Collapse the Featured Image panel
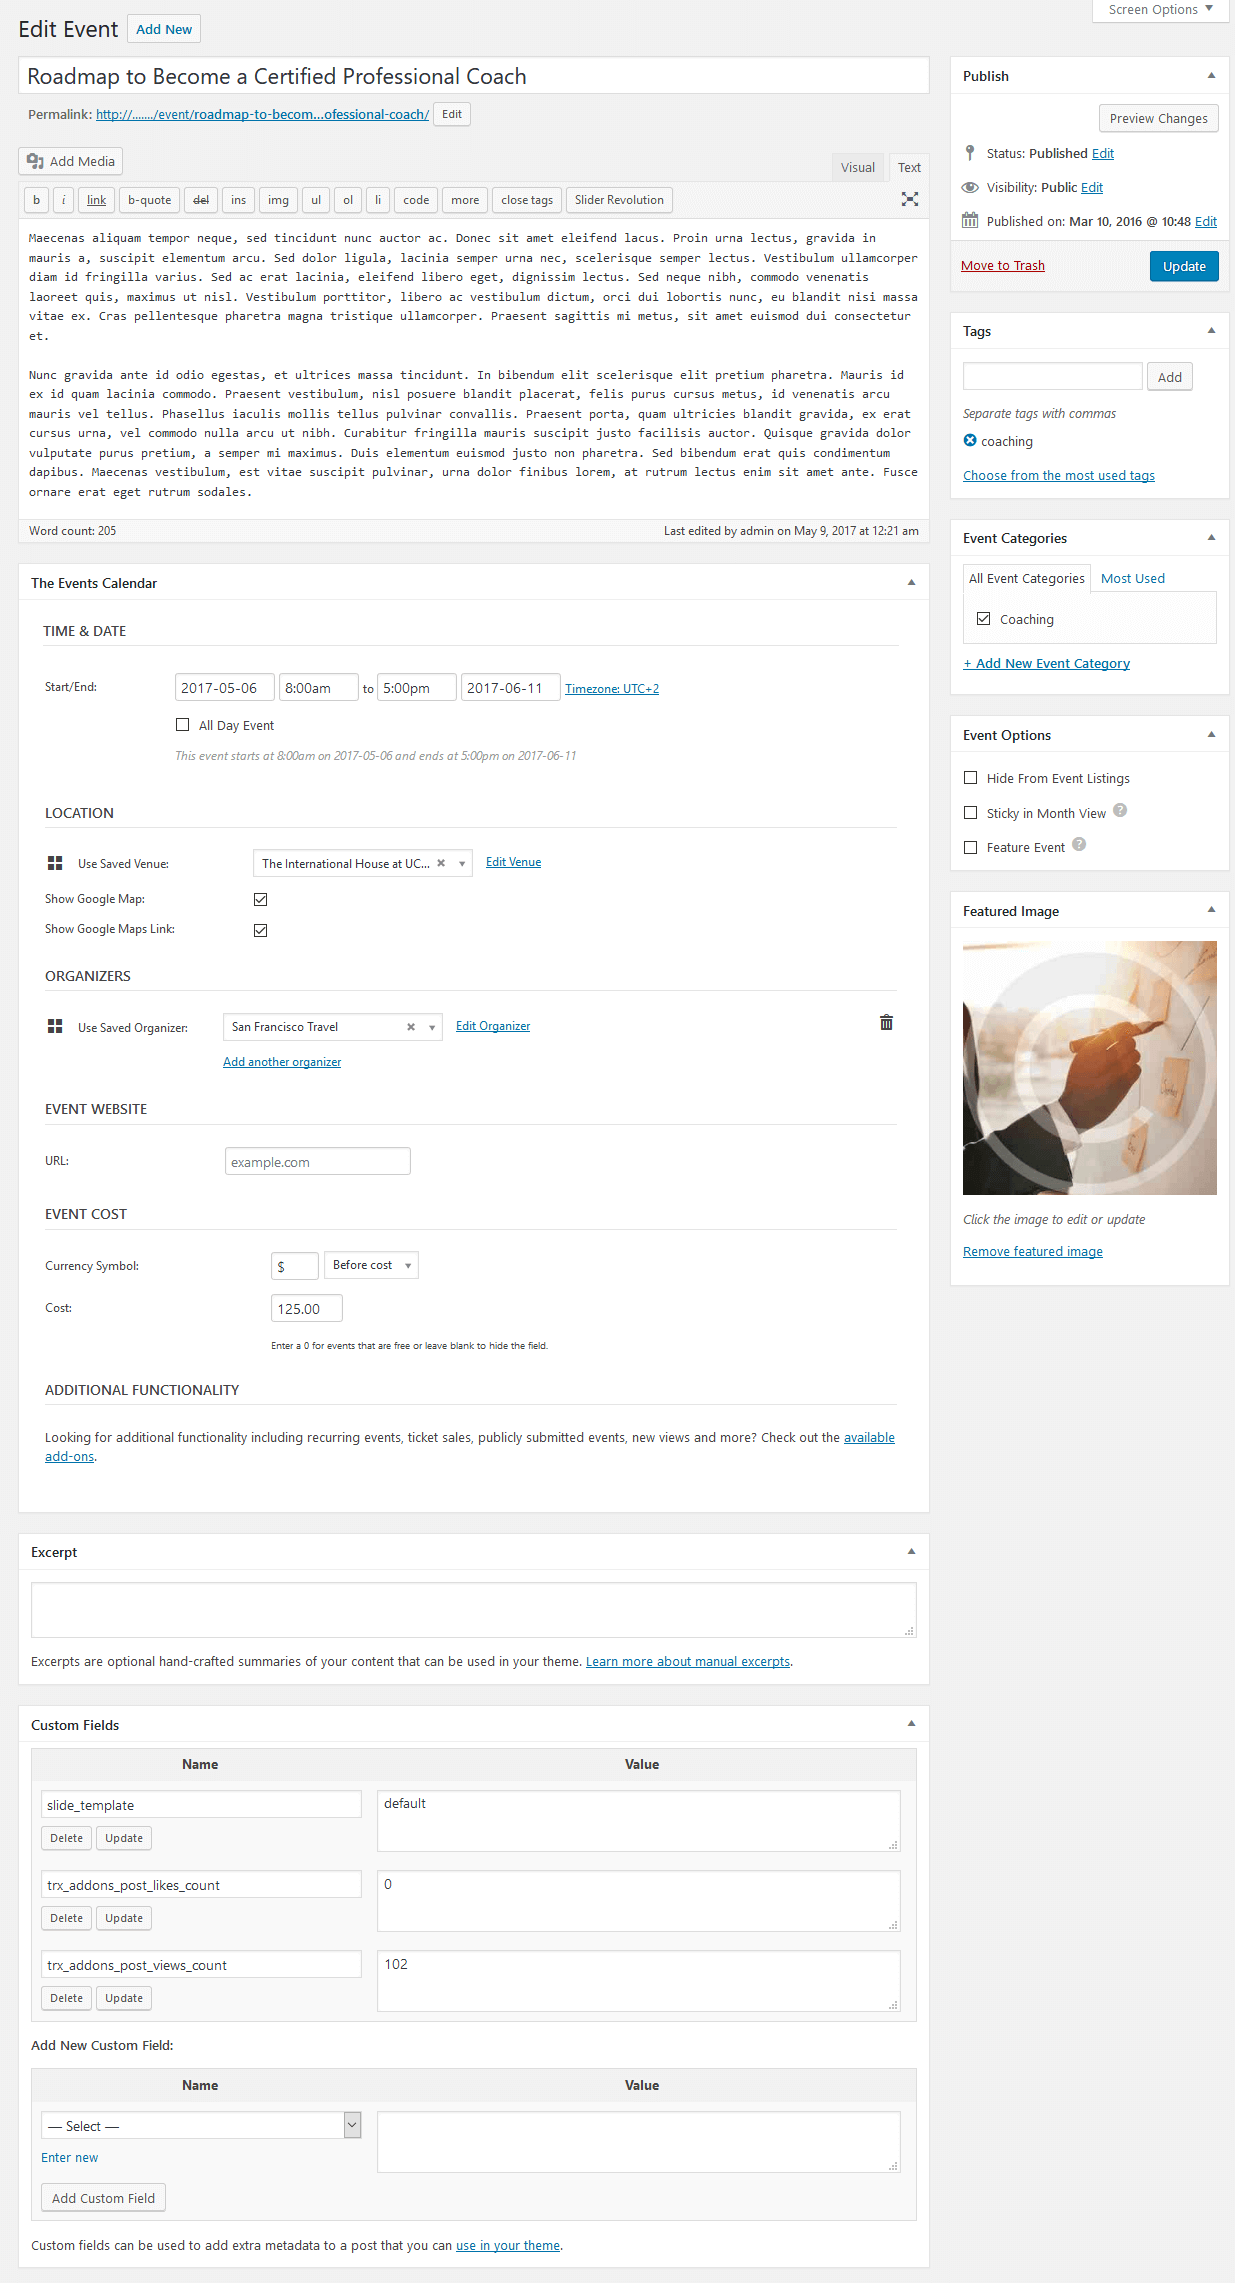The height and width of the screenshot is (2283, 1235). (1211, 910)
